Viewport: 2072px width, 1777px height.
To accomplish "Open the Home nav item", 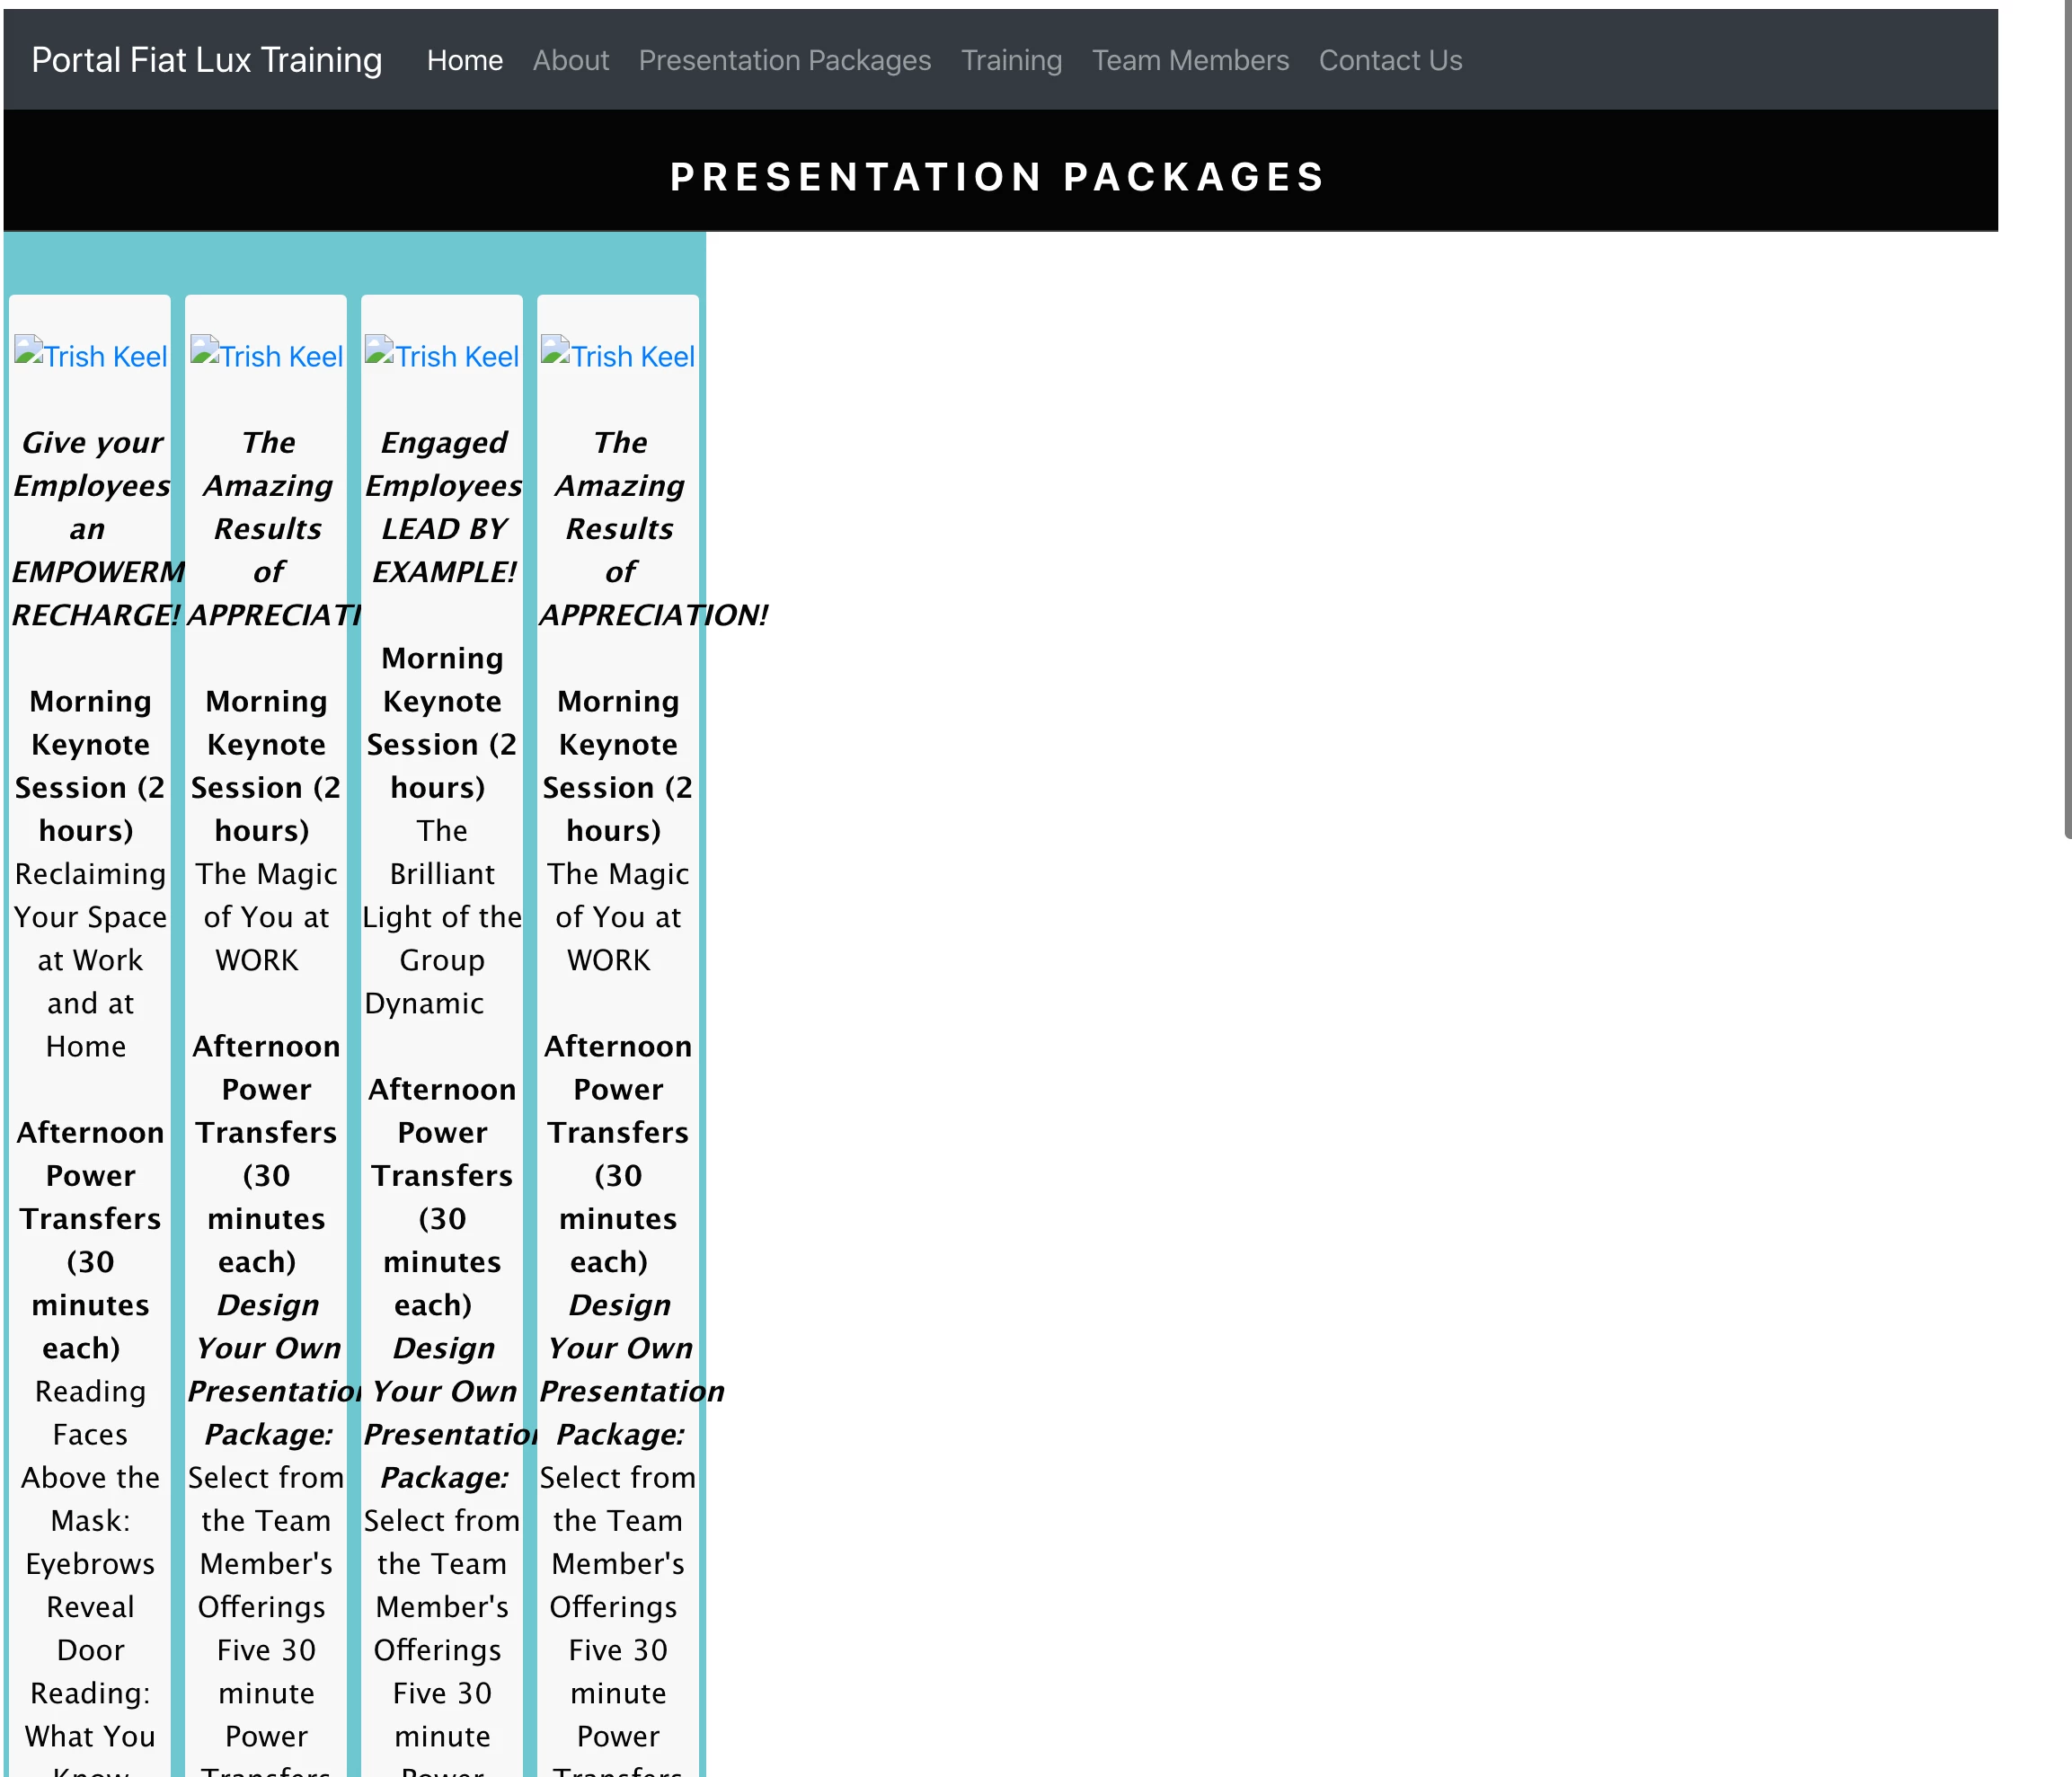I will (464, 60).
